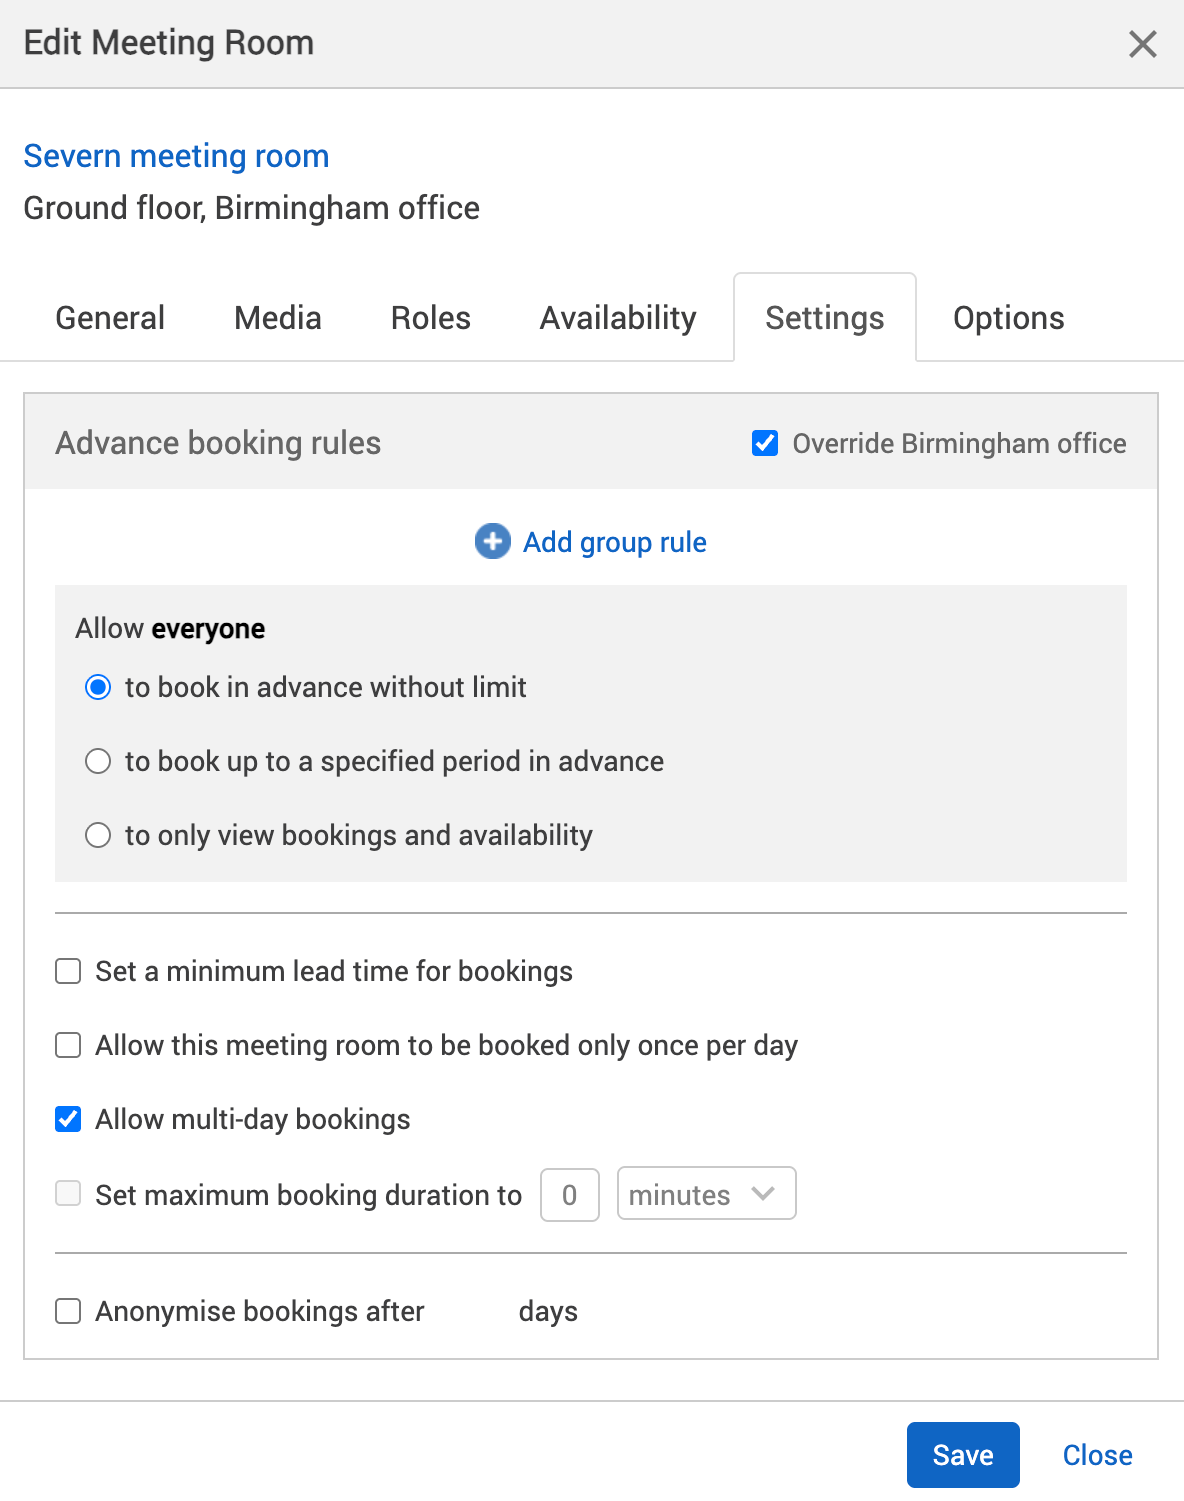
Task: Select to book in advance without limit
Action: (x=98, y=687)
